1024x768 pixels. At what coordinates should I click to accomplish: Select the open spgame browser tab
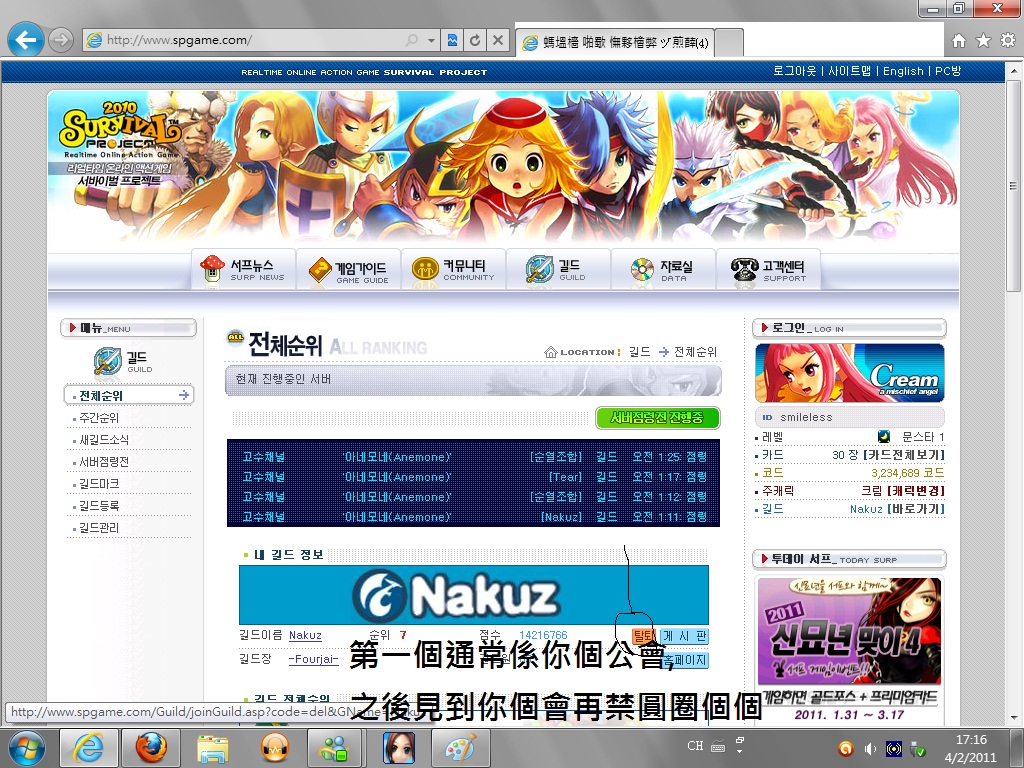(615, 42)
